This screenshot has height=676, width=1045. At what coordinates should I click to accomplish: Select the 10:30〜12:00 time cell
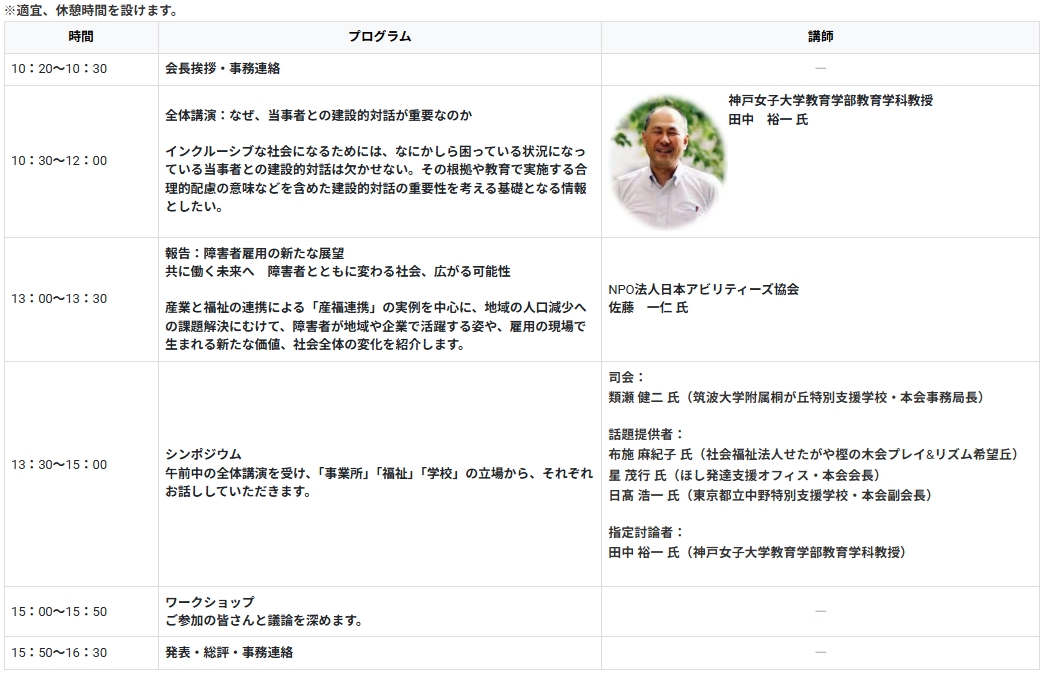[59, 161]
